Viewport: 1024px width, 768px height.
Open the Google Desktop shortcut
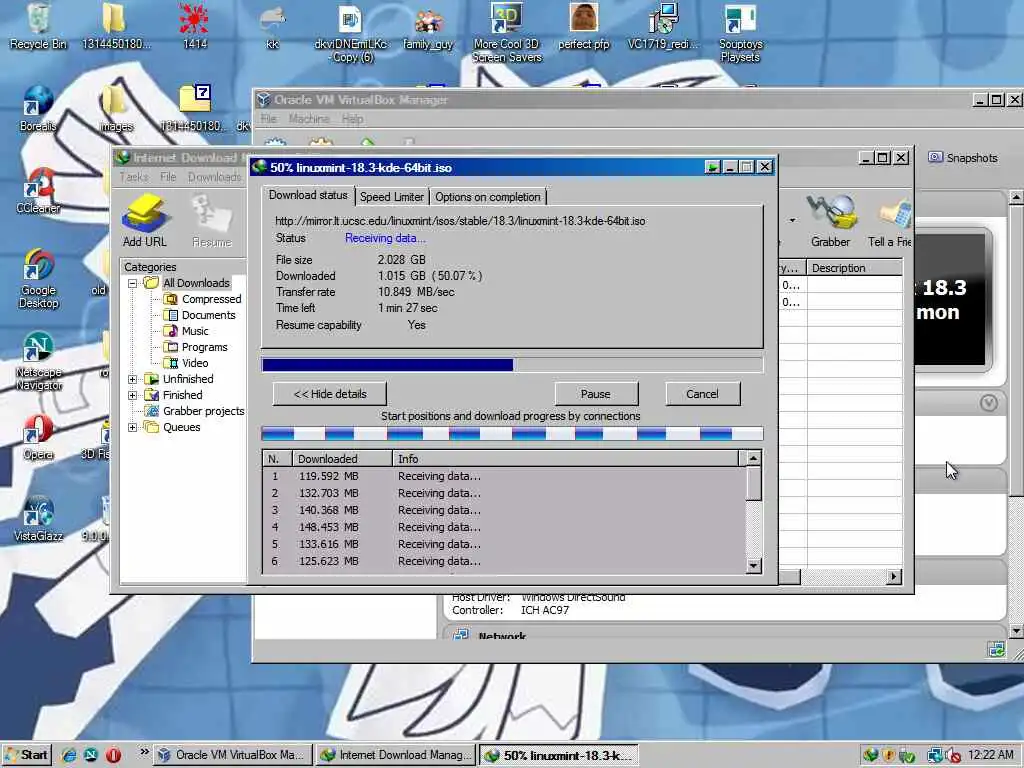[x=38, y=279]
